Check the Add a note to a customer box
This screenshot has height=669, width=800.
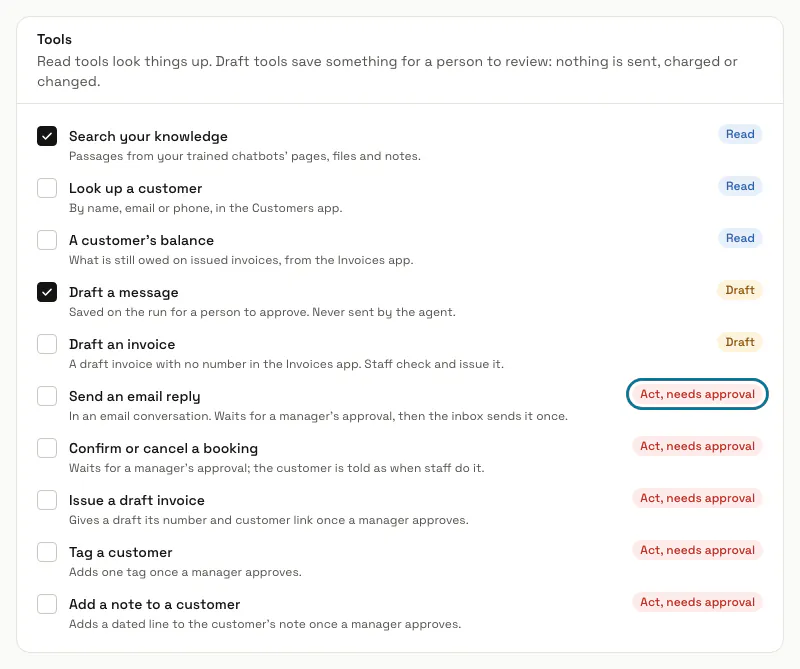47,605
